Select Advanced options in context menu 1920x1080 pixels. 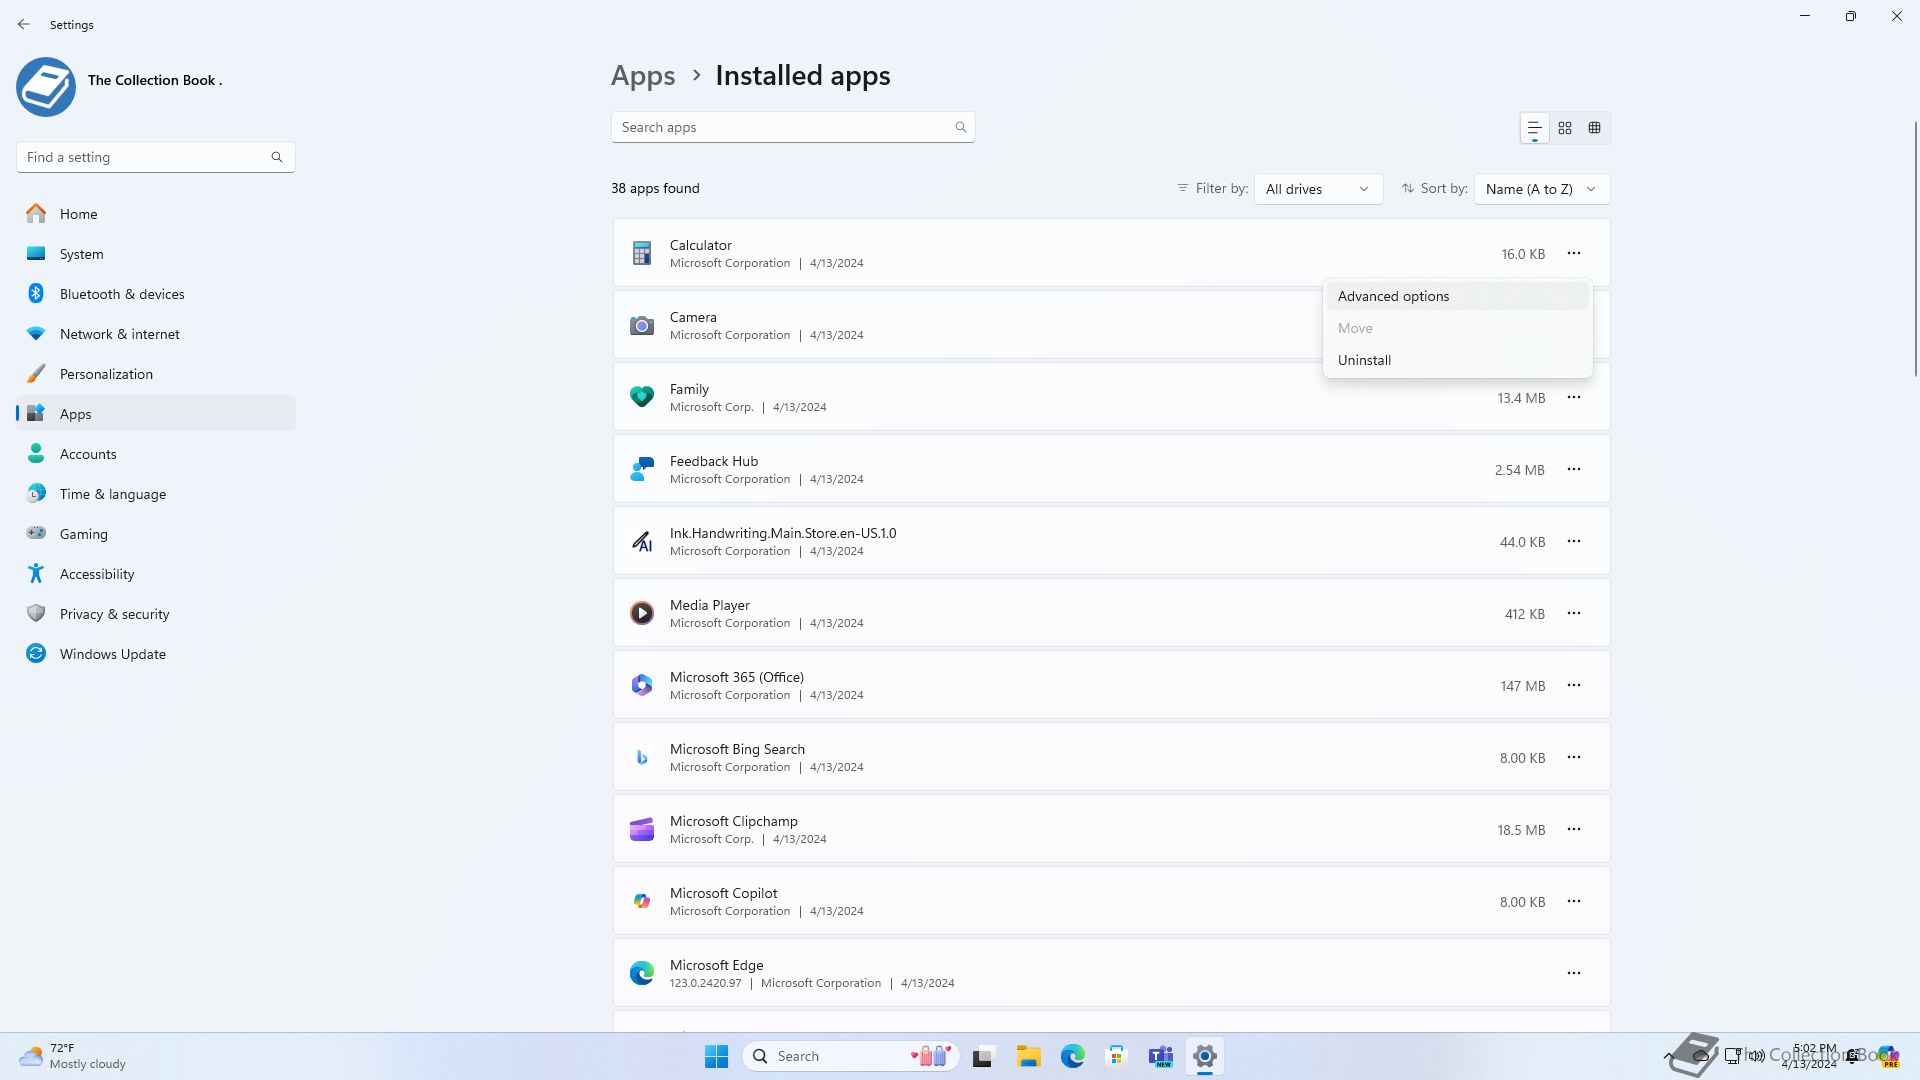click(x=1457, y=296)
